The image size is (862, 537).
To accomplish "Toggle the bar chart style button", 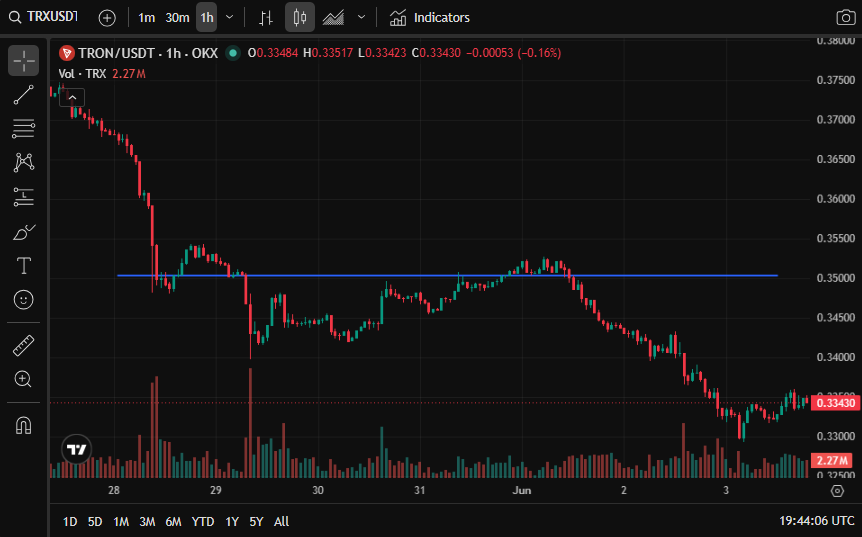I will tap(266, 18).
